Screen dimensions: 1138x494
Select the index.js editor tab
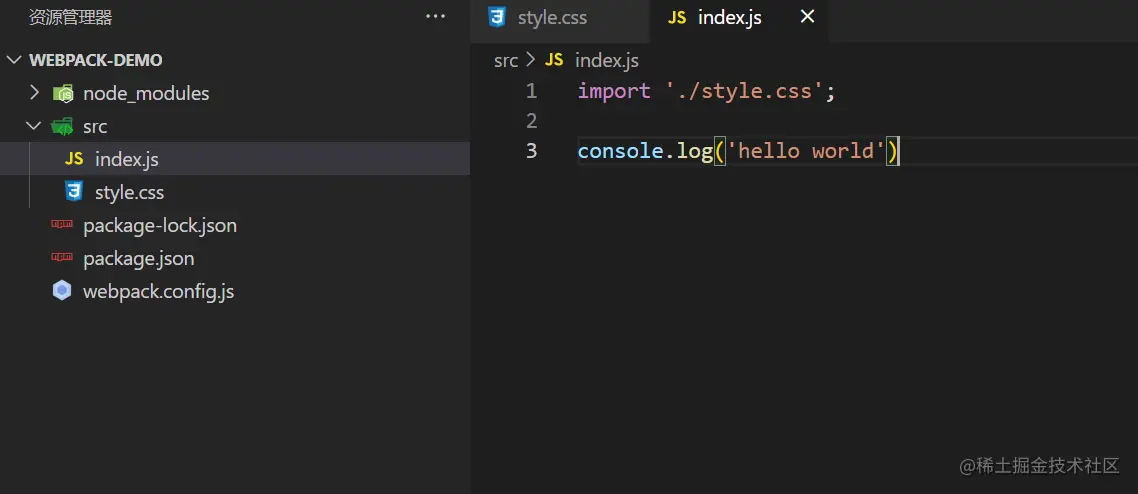click(729, 18)
